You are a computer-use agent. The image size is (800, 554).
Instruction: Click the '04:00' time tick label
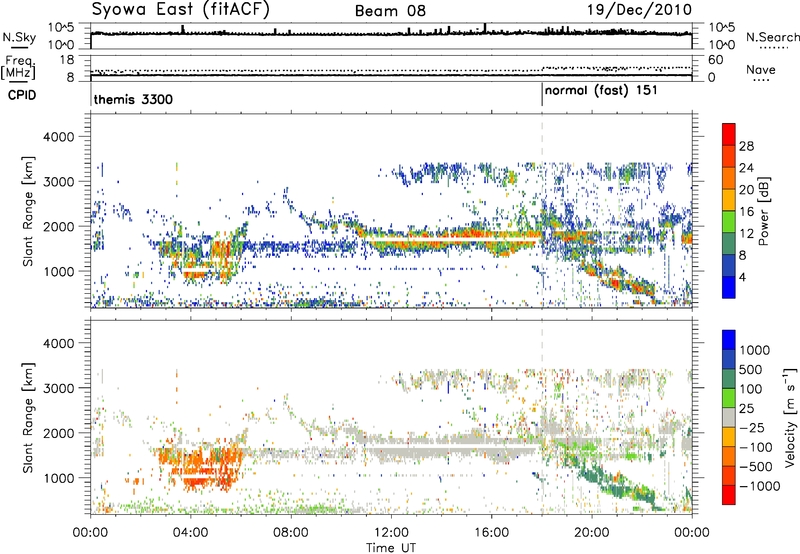click(191, 533)
